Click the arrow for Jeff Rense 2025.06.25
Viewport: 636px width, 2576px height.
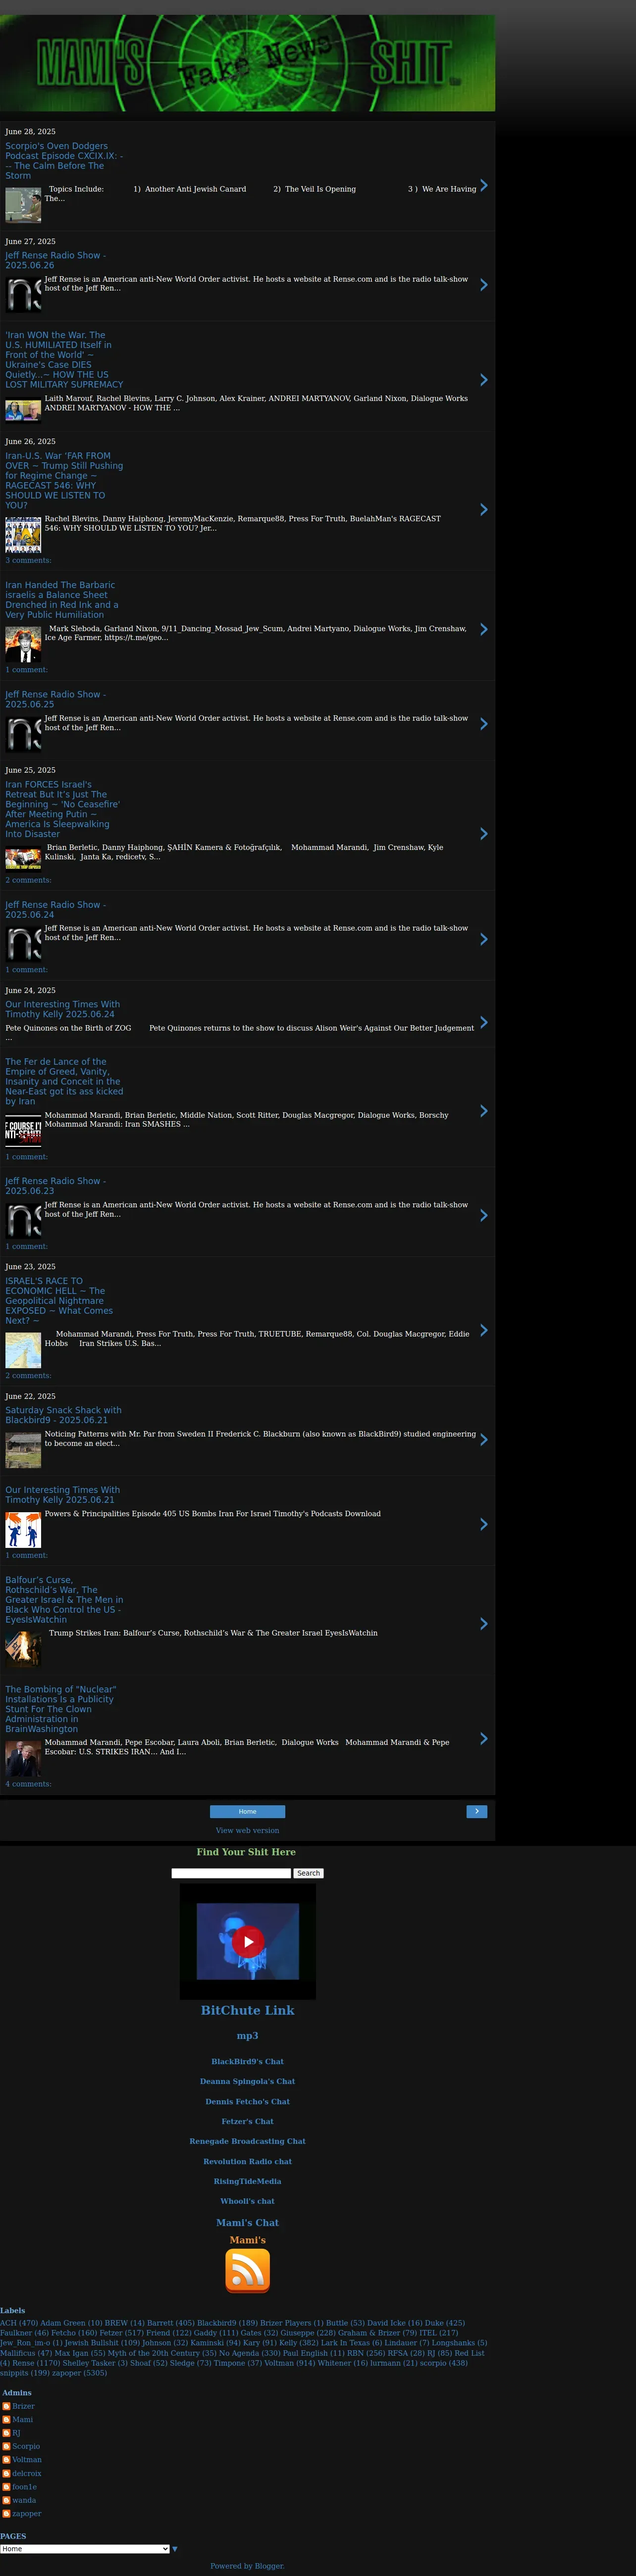[484, 724]
